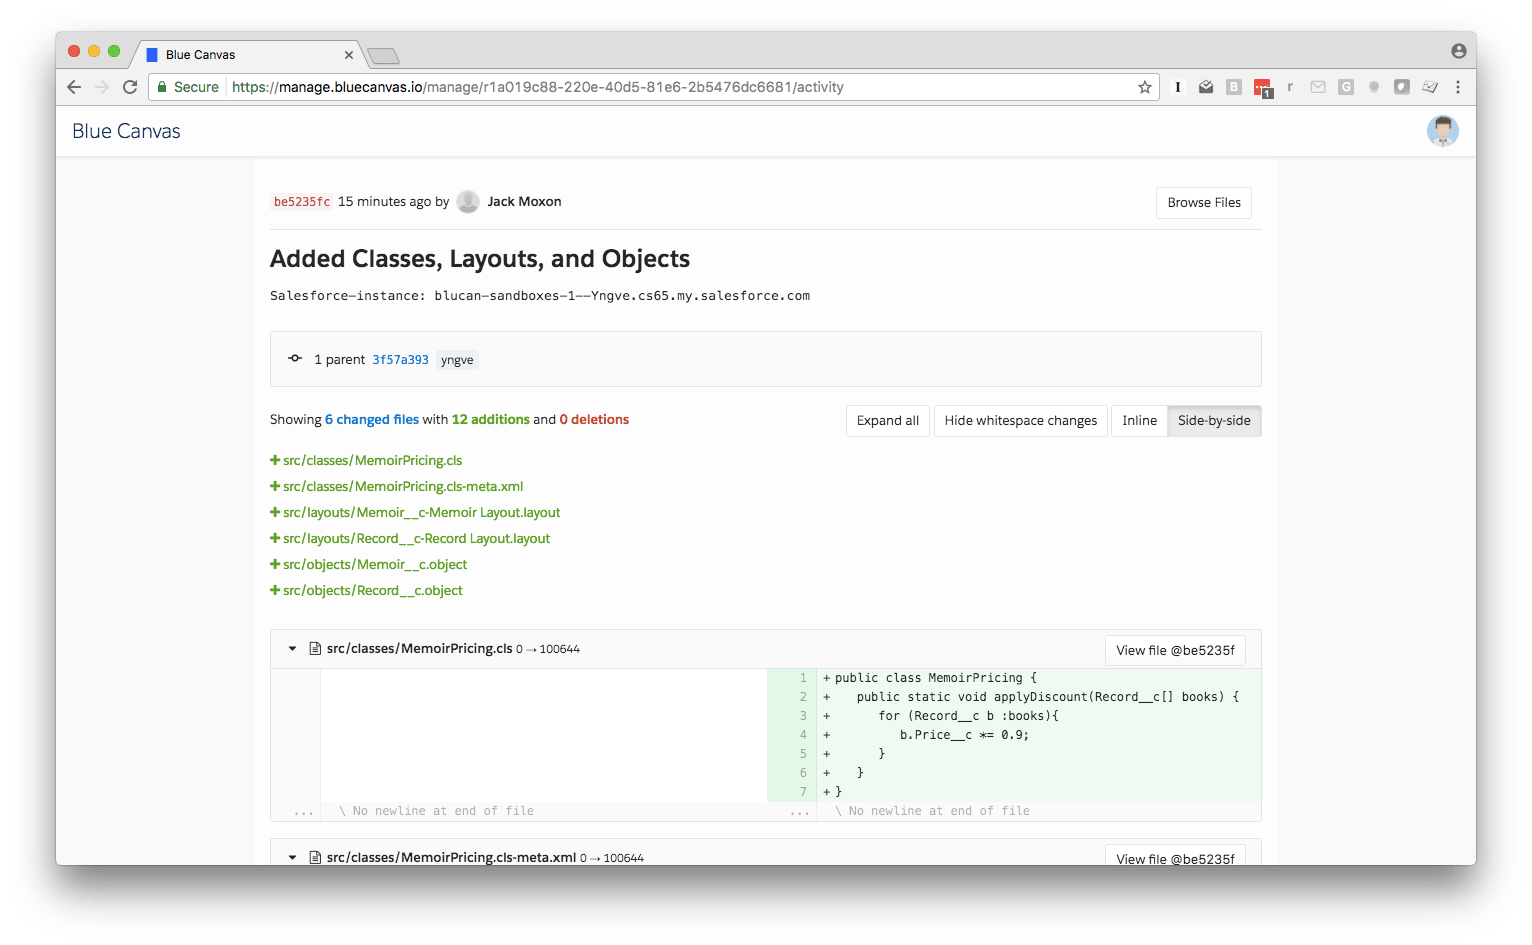This screenshot has height=945, width=1532.
Task: Click the '0 deletions' text
Action: click(594, 419)
